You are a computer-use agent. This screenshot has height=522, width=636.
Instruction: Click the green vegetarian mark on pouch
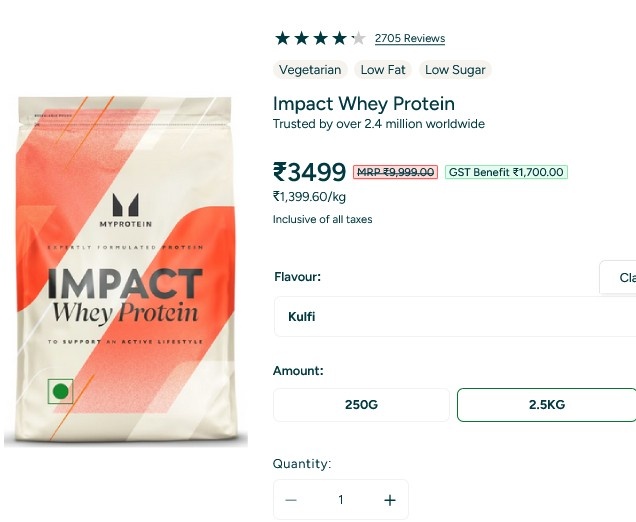click(61, 391)
